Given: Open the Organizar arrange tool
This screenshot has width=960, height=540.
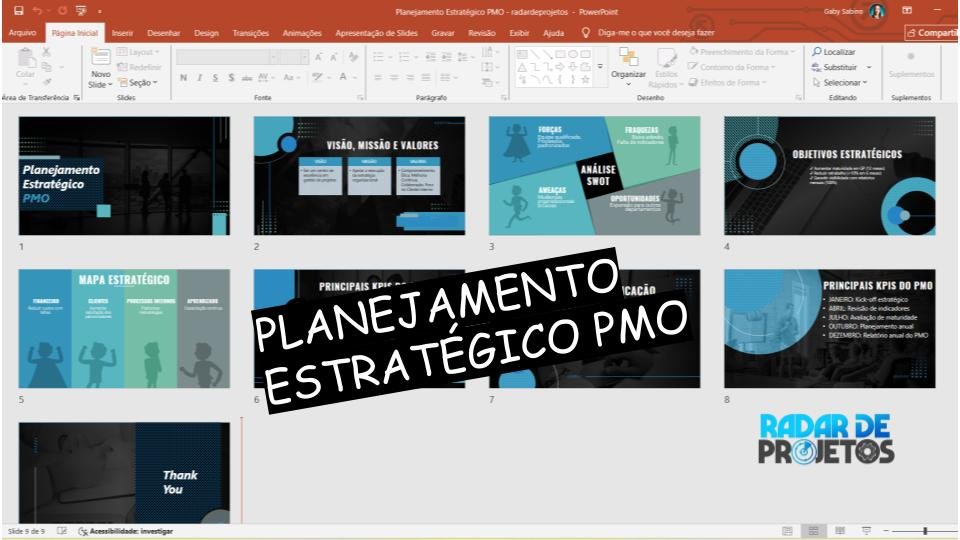Looking at the screenshot, I should pyautogui.click(x=628, y=62).
